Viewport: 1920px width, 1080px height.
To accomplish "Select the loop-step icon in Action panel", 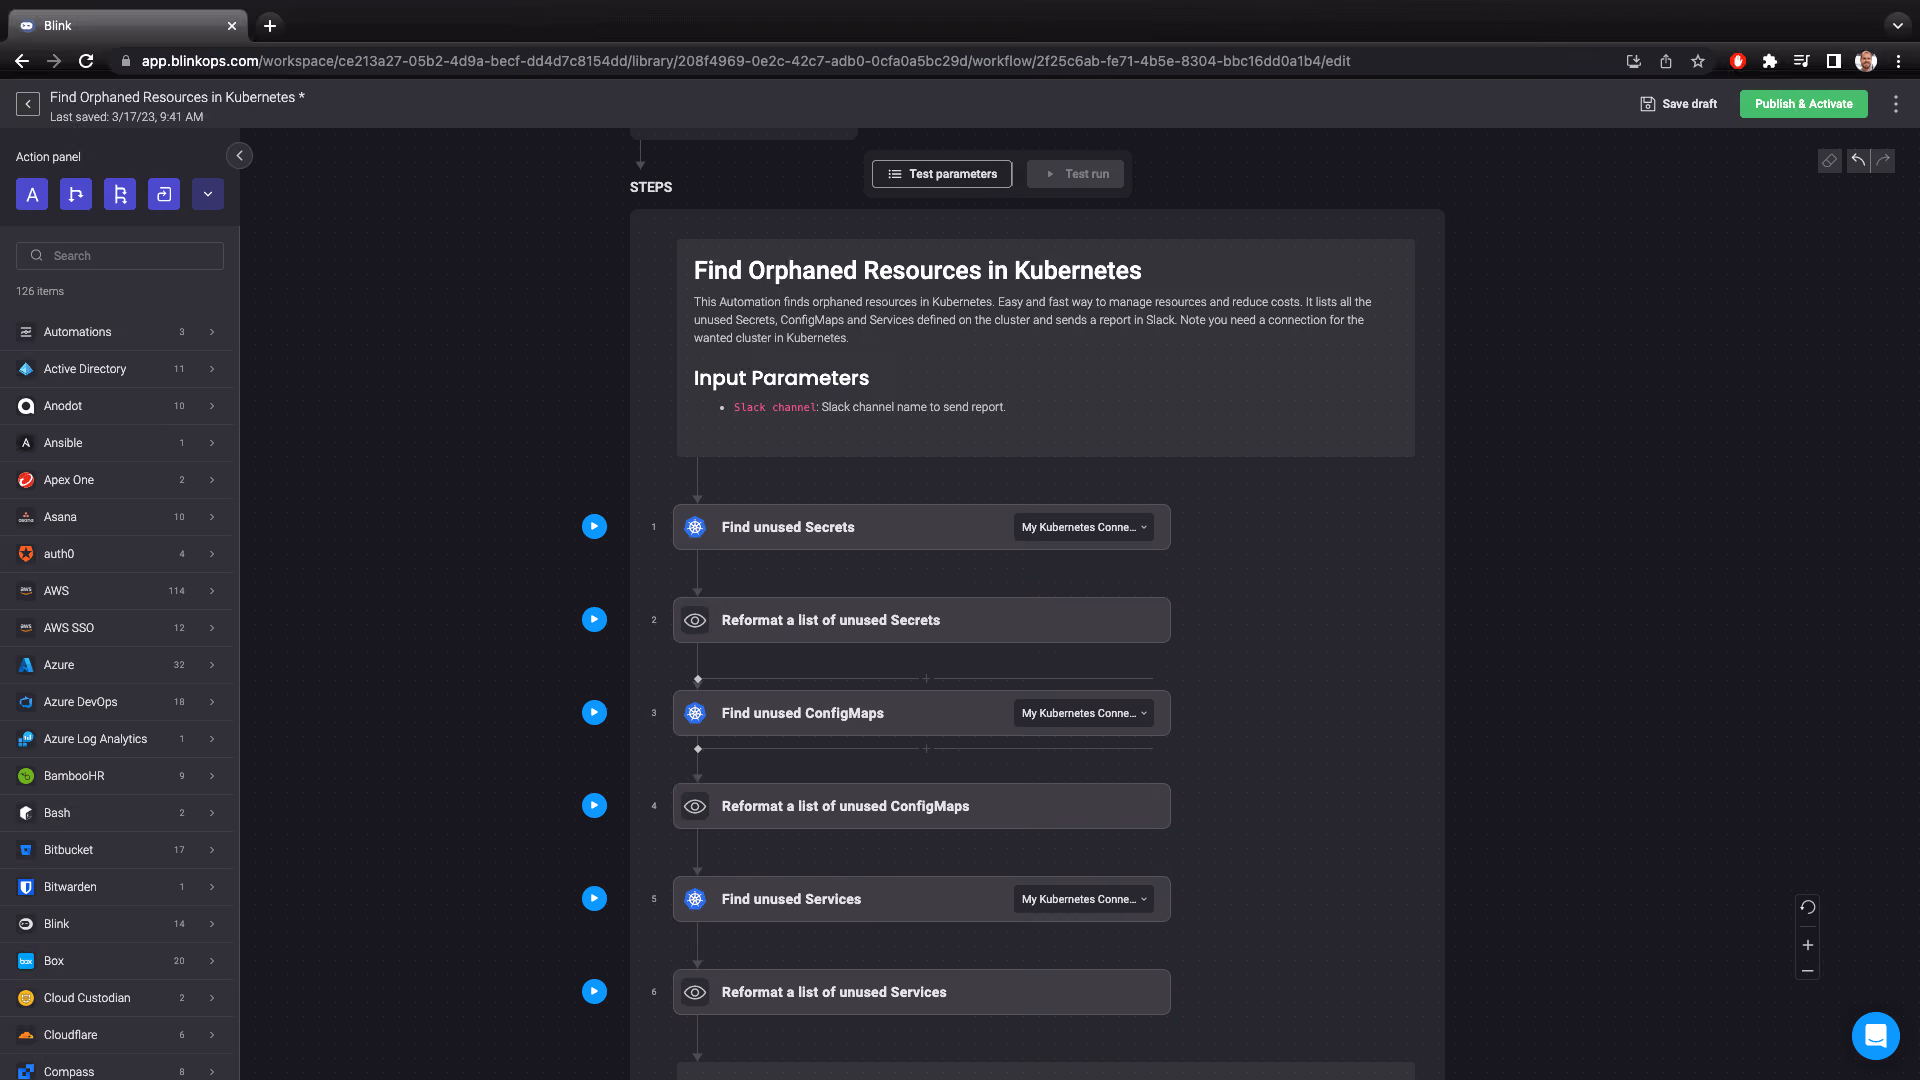I will click(164, 194).
